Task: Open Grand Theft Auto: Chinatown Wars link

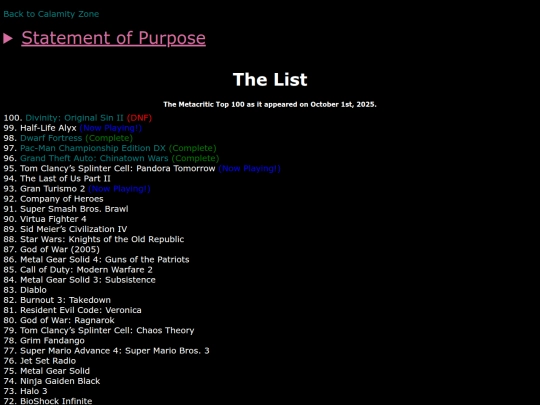Action: click(94, 158)
